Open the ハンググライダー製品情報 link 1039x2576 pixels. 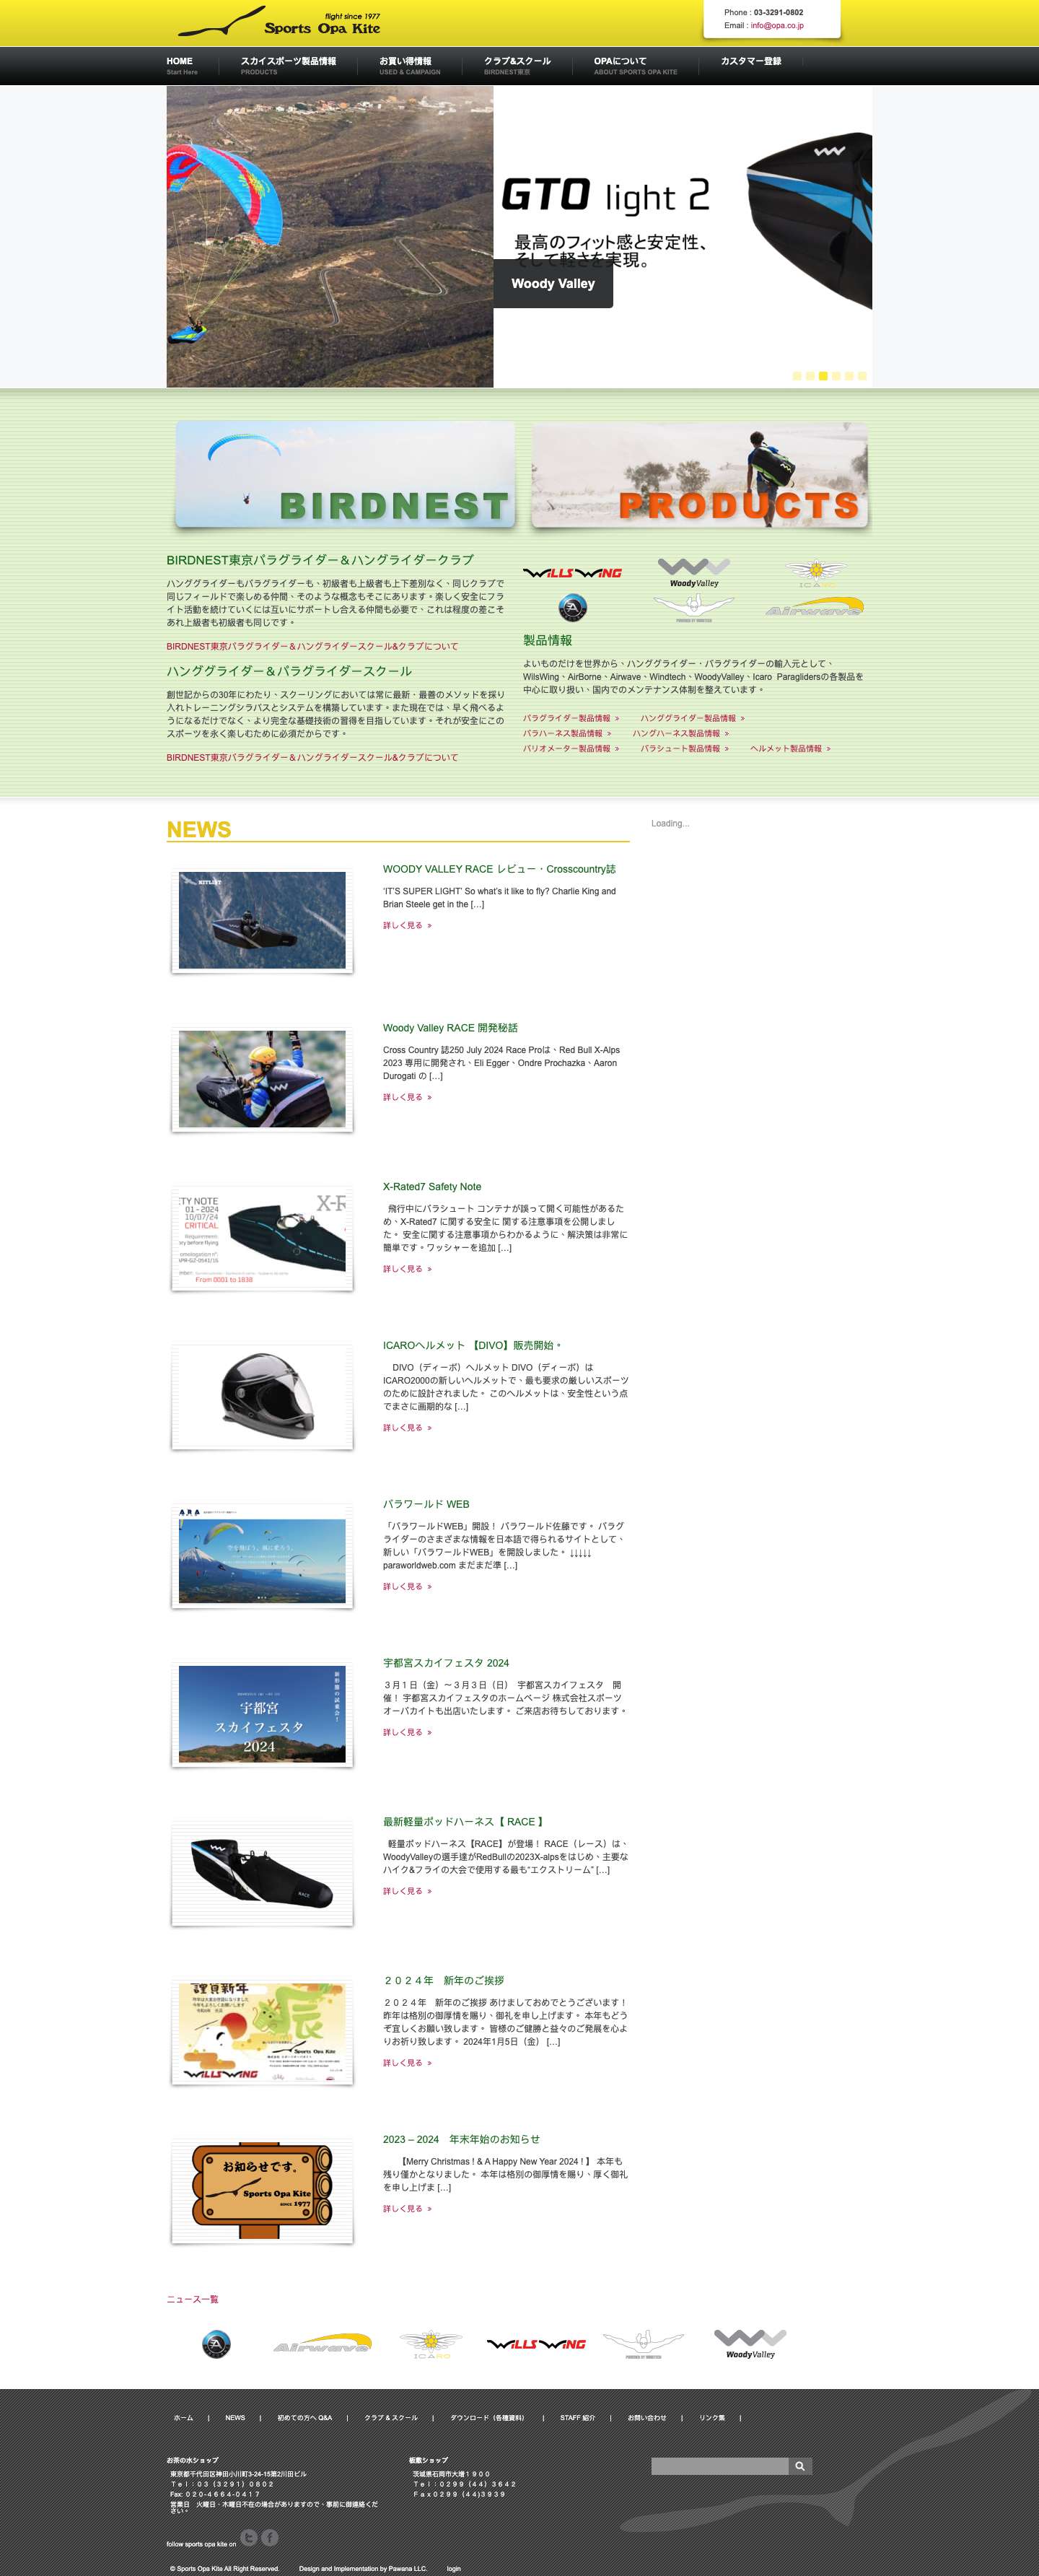693,719
